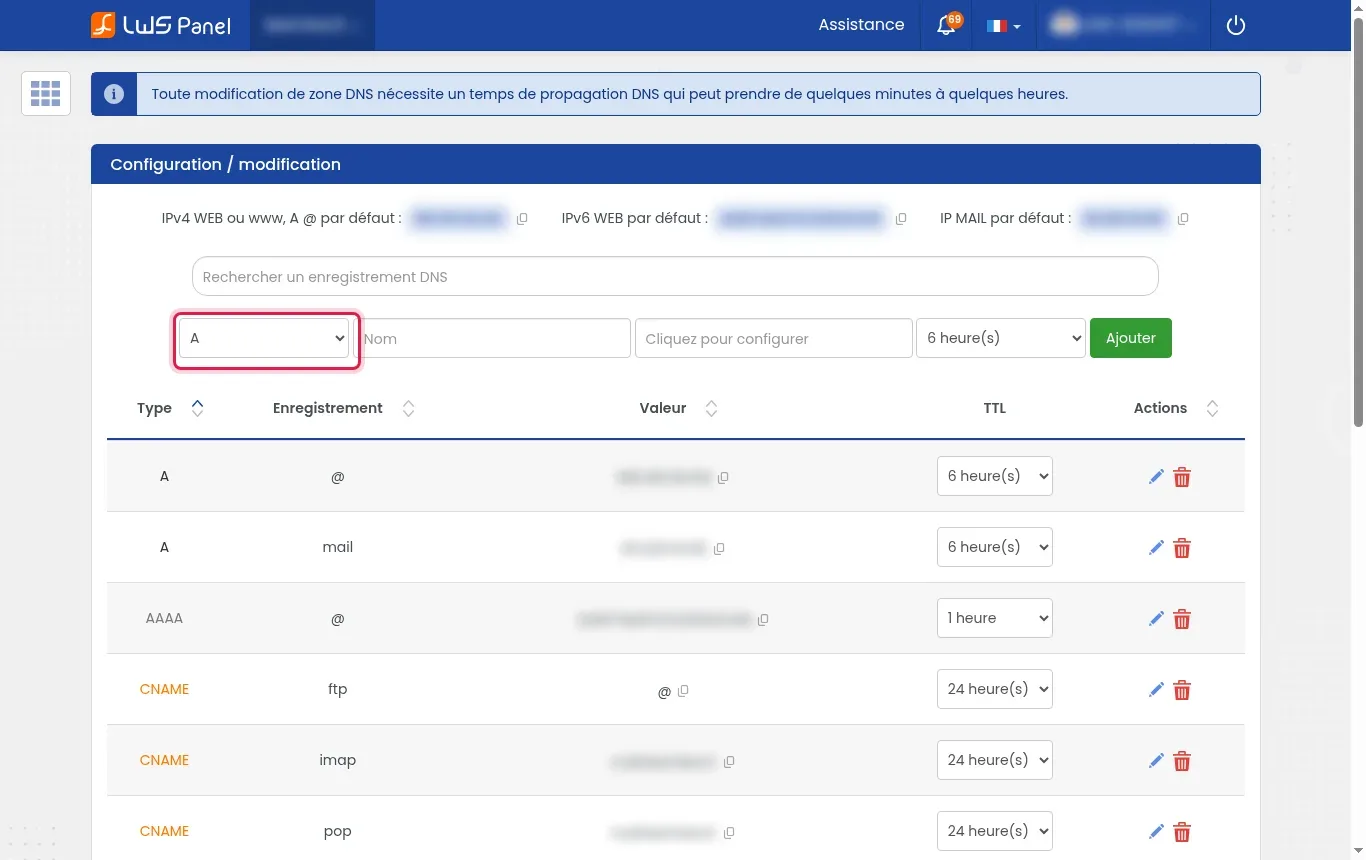This screenshot has height=860, width=1366.
Task: Click the power logout icon
Action: pyautogui.click(x=1236, y=26)
